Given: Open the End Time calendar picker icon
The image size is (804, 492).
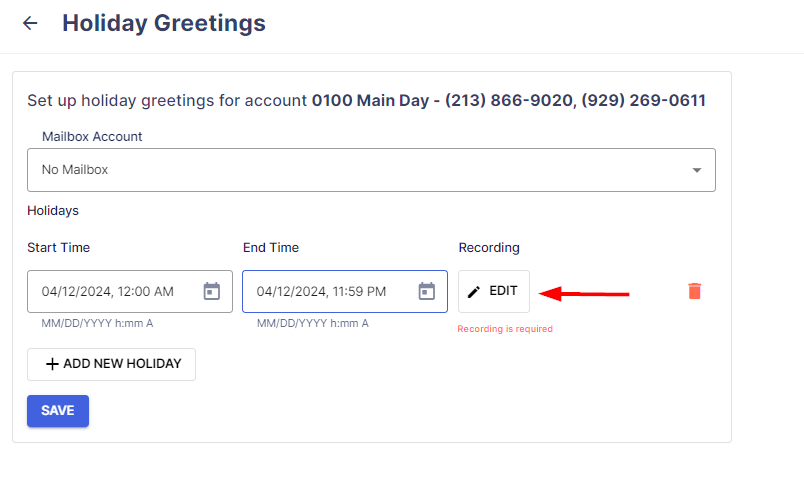Looking at the screenshot, I should pyautogui.click(x=427, y=291).
